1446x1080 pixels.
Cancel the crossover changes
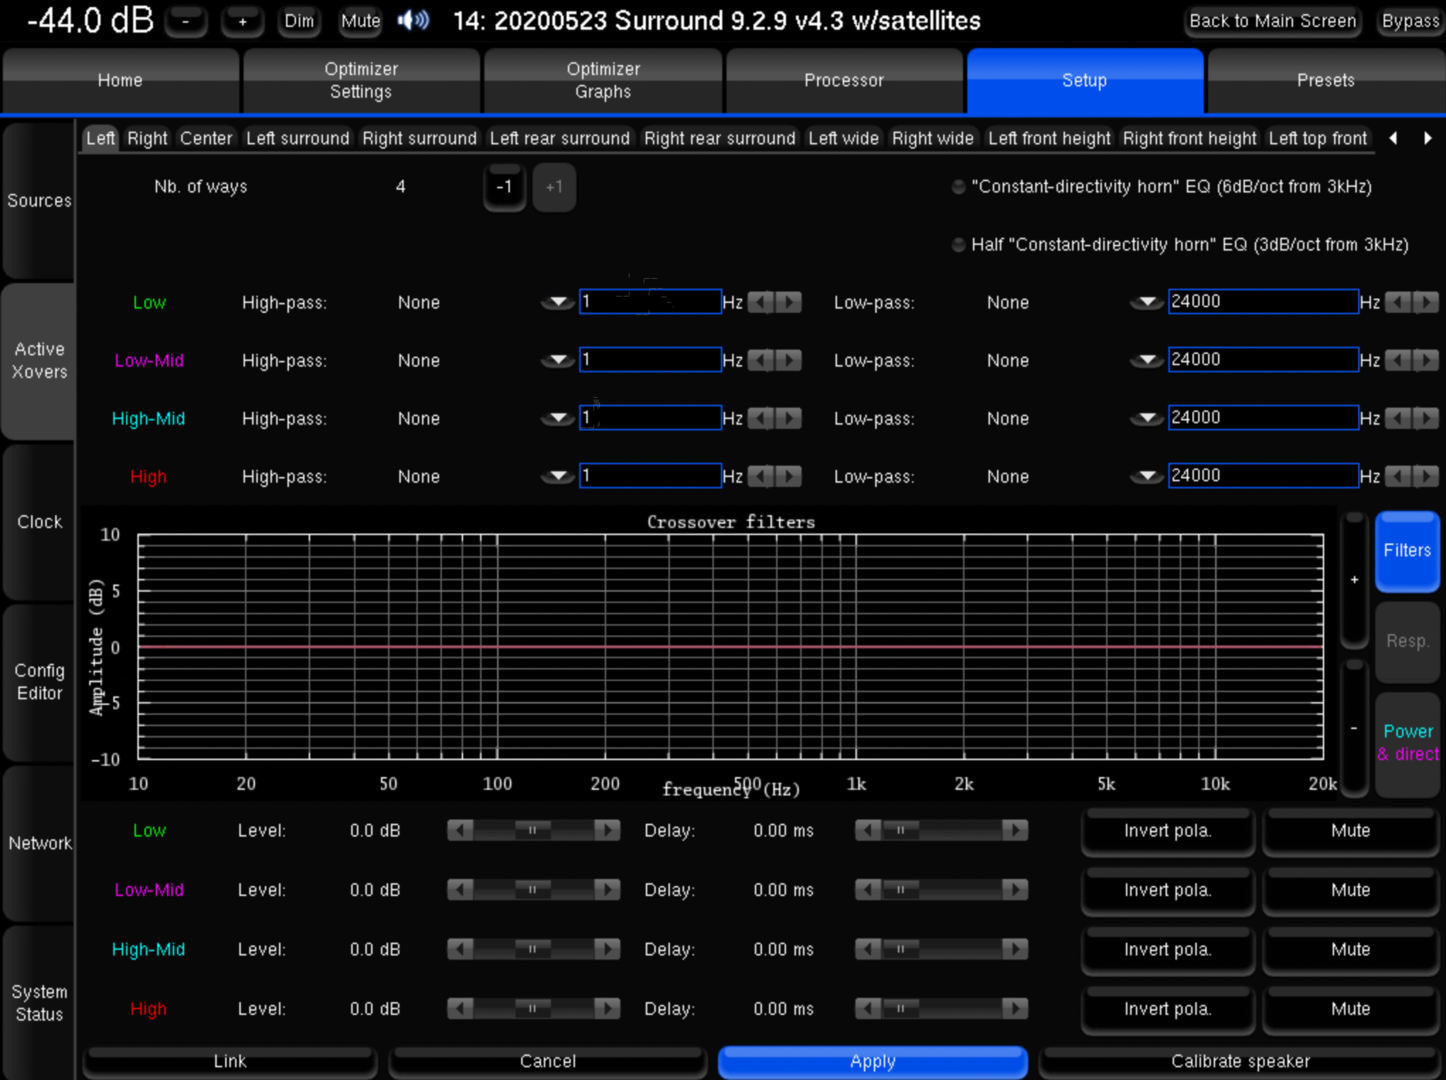(x=548, y=1061)
